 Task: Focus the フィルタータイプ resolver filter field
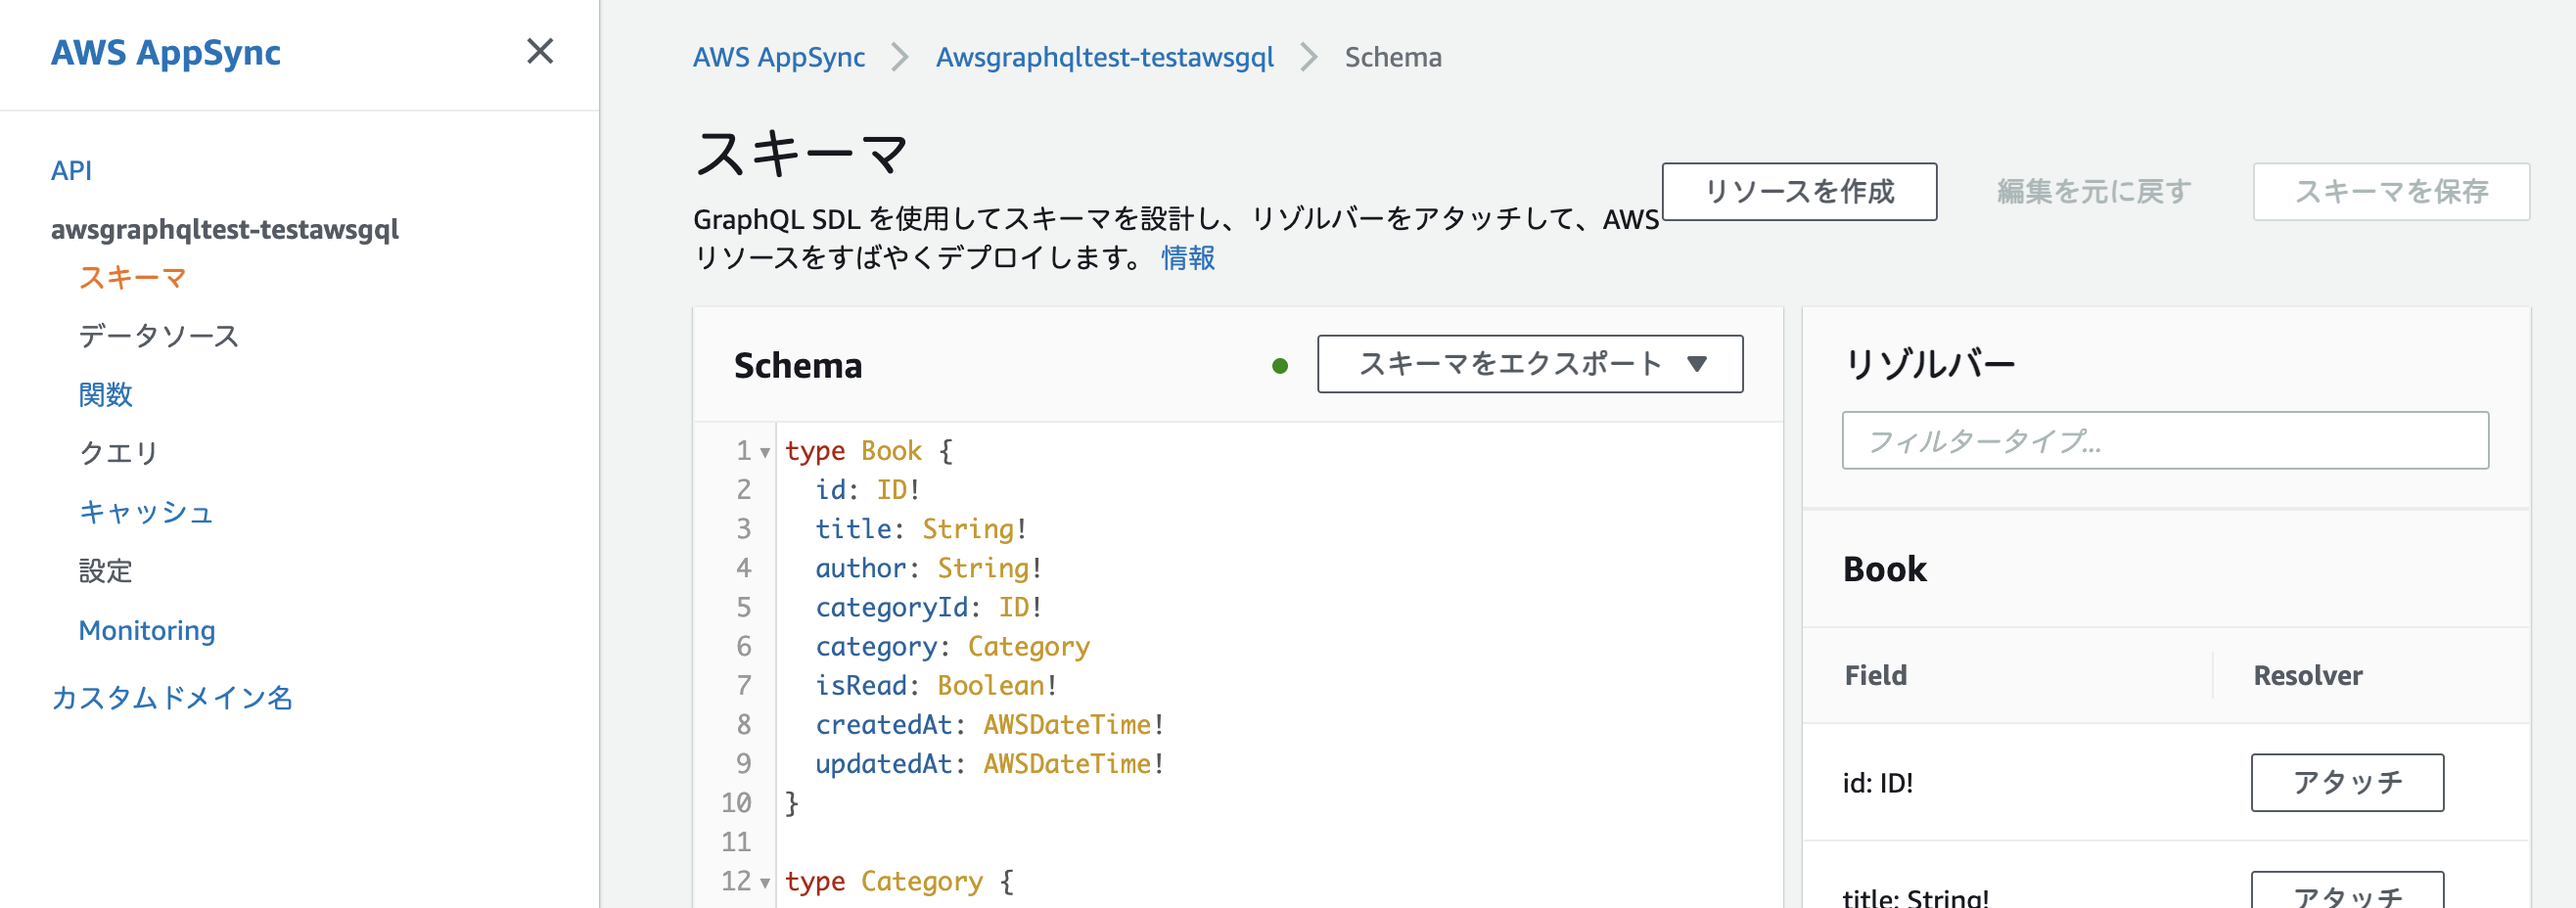point(2165,440)
